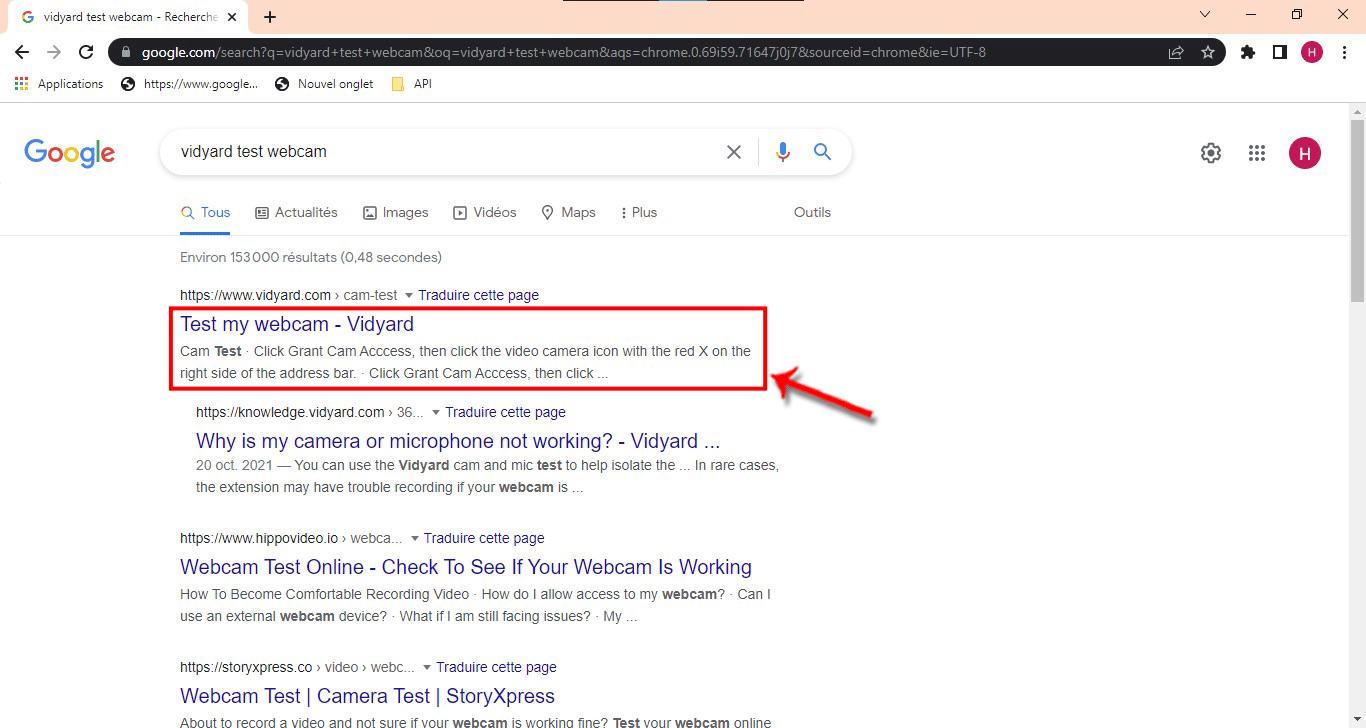Translate the knowledge.vidyard.com result page
The image size is (1366, 728).
point(505,412)
